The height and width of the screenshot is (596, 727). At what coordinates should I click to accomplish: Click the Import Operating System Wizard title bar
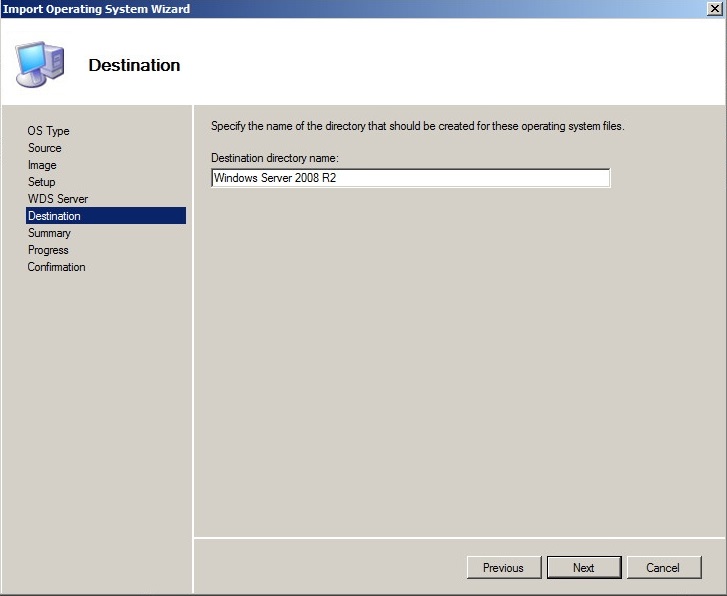pyautogui.click(x=300, y=9)
